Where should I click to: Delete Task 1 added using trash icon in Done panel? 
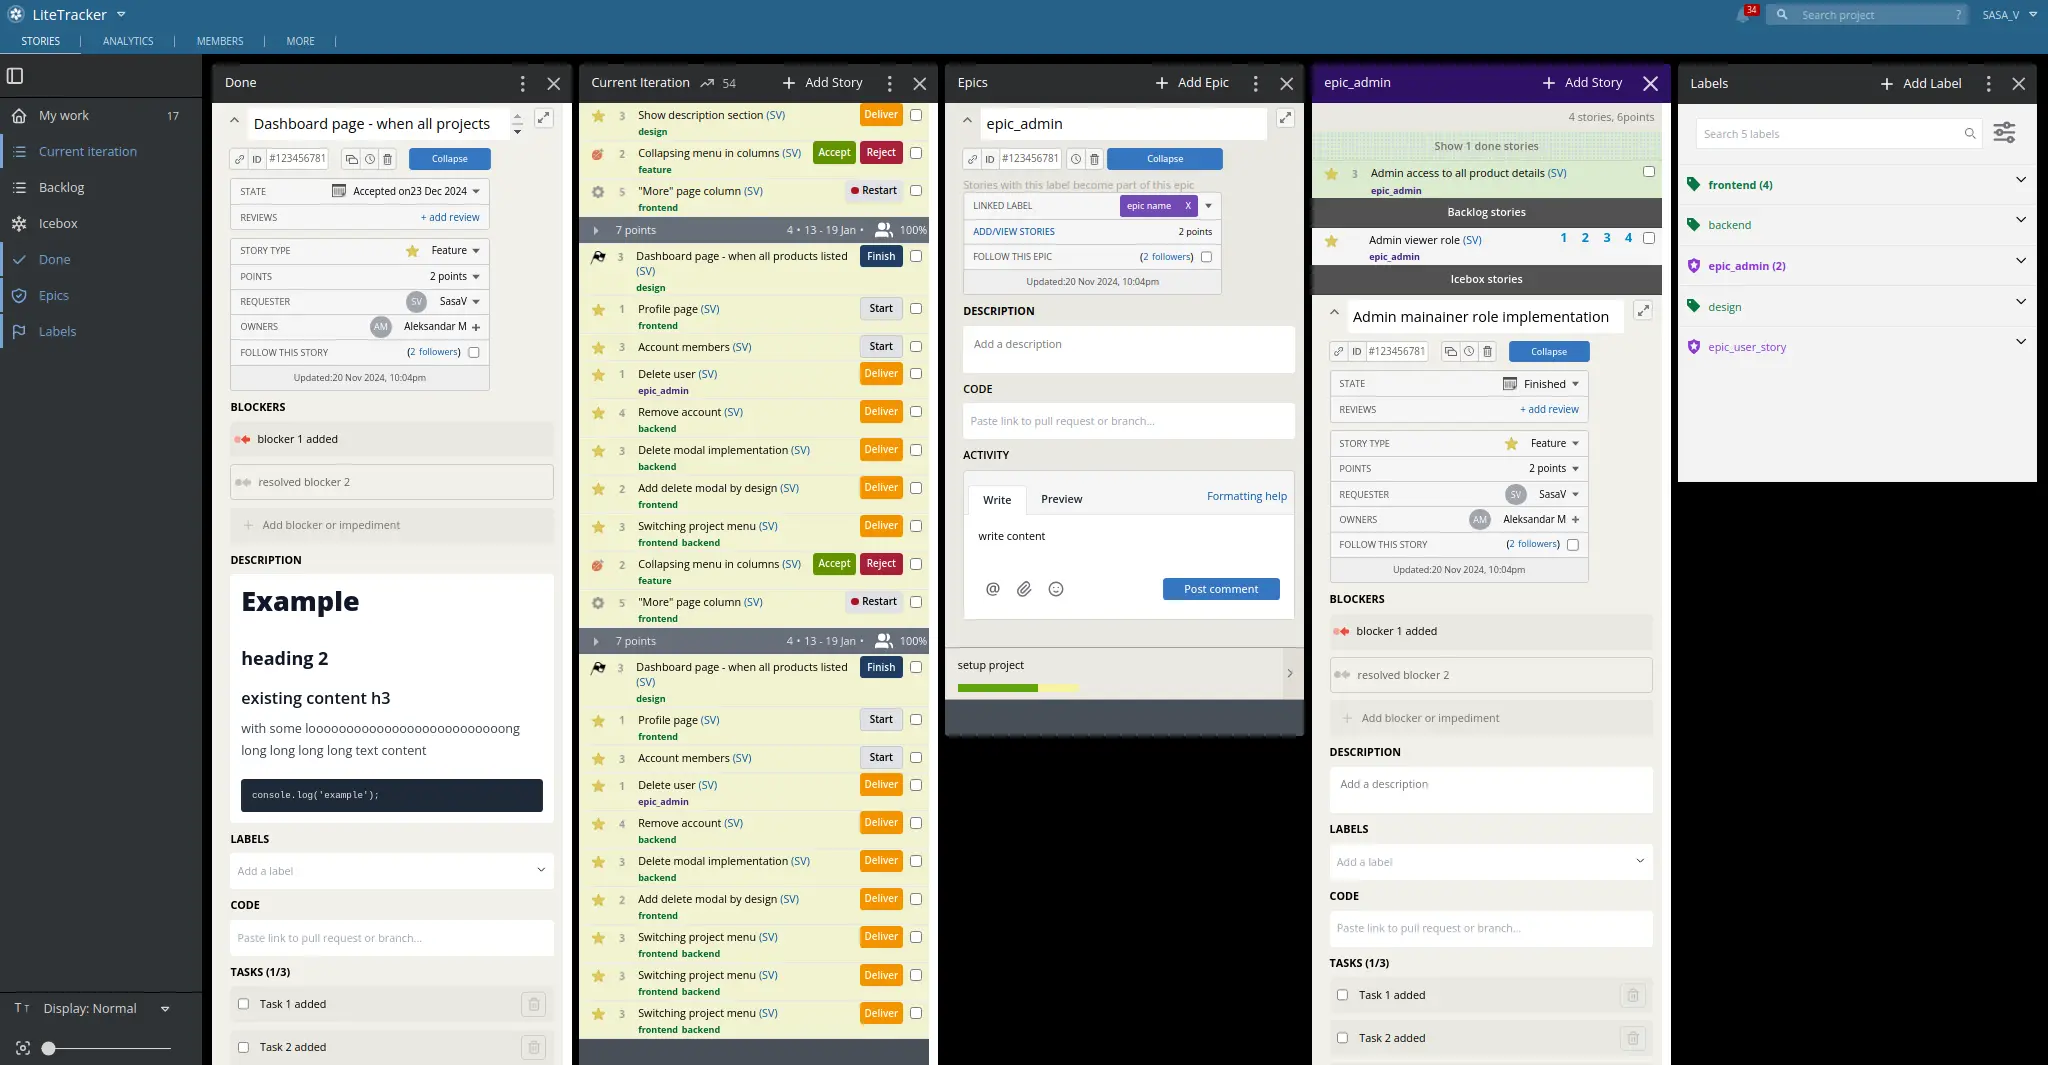click(533, 1004)
